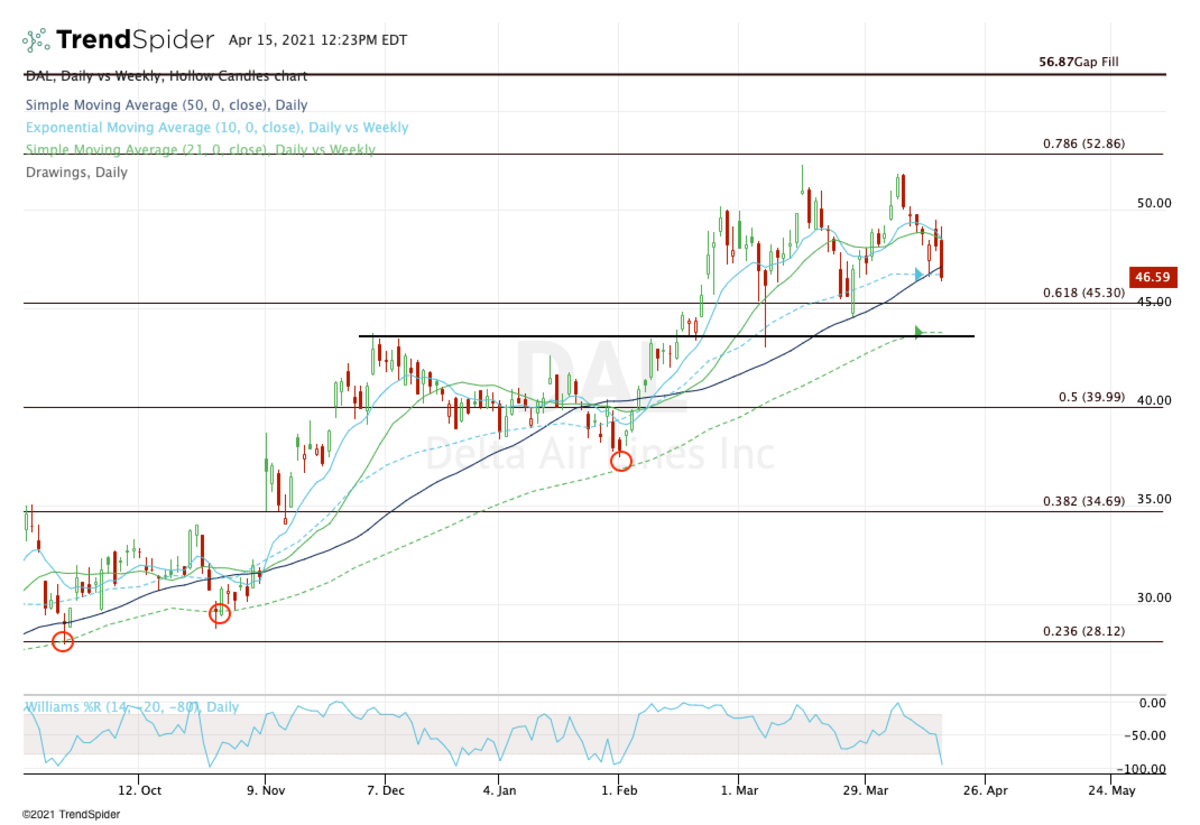This screenshot has height=825, width=1200.
Task: Click the red circle annotation near February low
Action: point(623,461)
